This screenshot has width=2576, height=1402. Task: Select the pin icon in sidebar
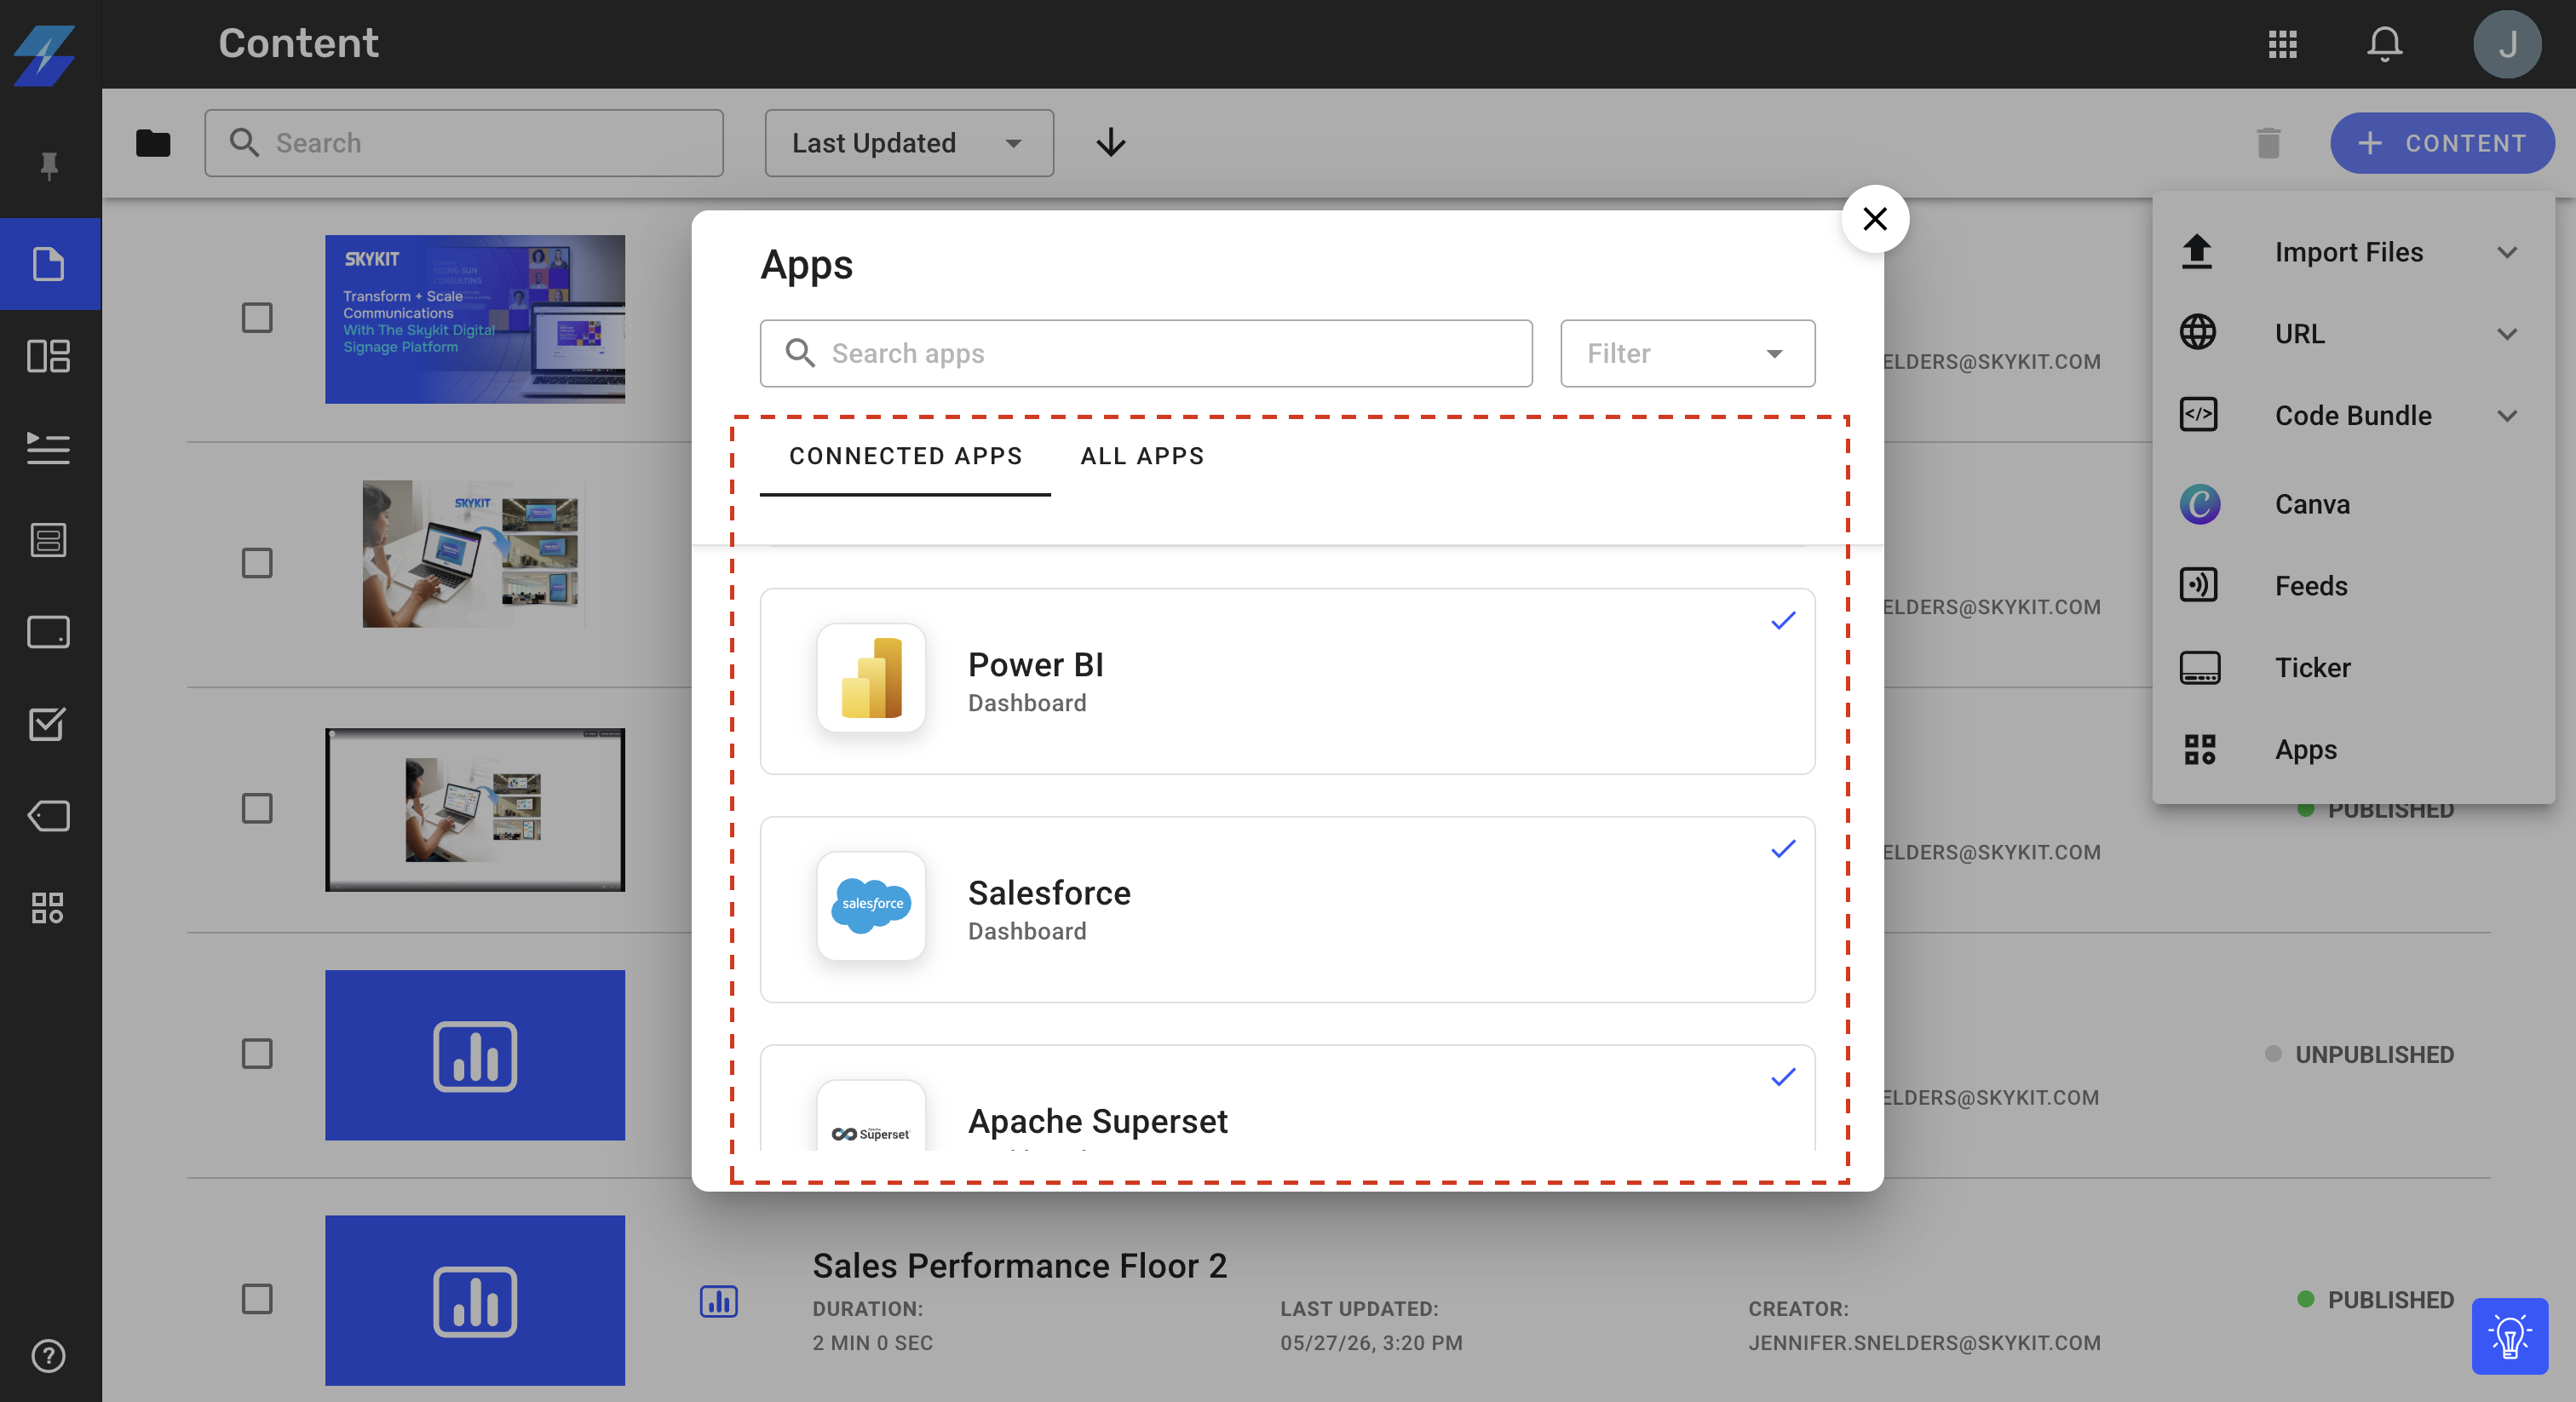click(x=48, y=165)
